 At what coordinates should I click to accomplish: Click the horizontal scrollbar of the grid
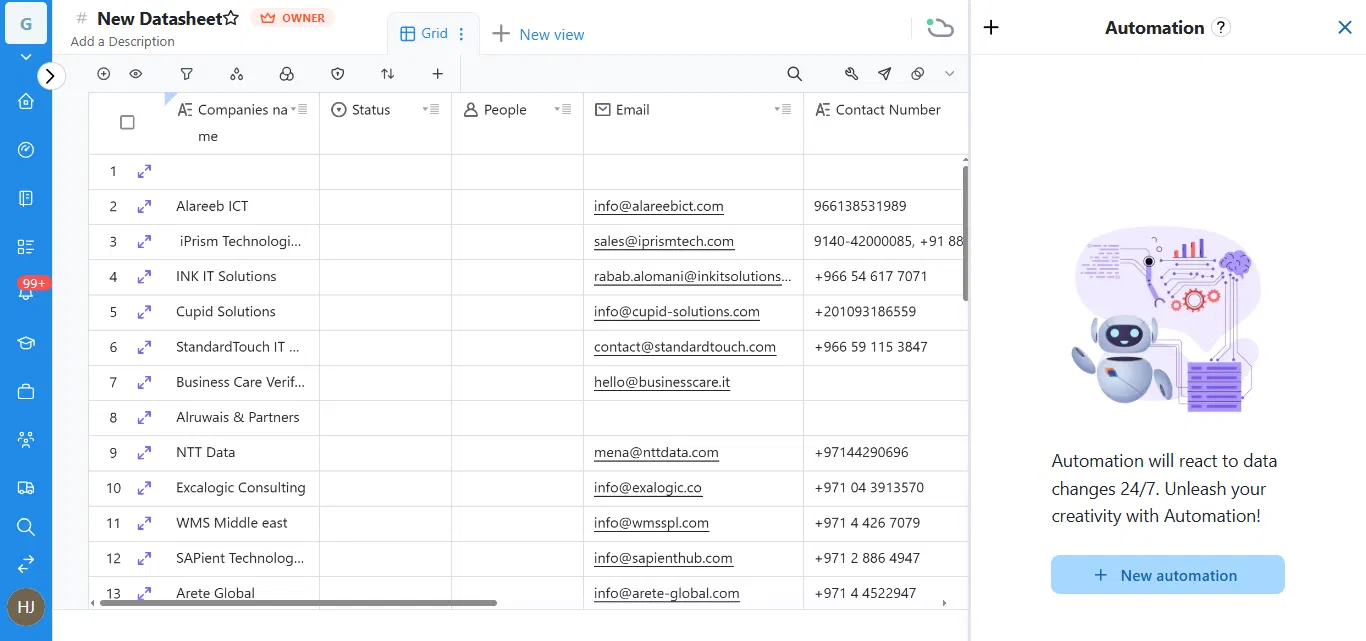296,603
